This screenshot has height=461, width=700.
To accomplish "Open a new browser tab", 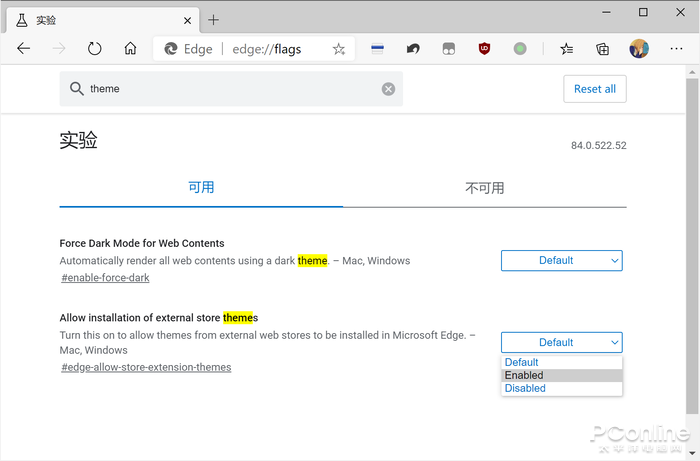I will click(x=213, y=20).
